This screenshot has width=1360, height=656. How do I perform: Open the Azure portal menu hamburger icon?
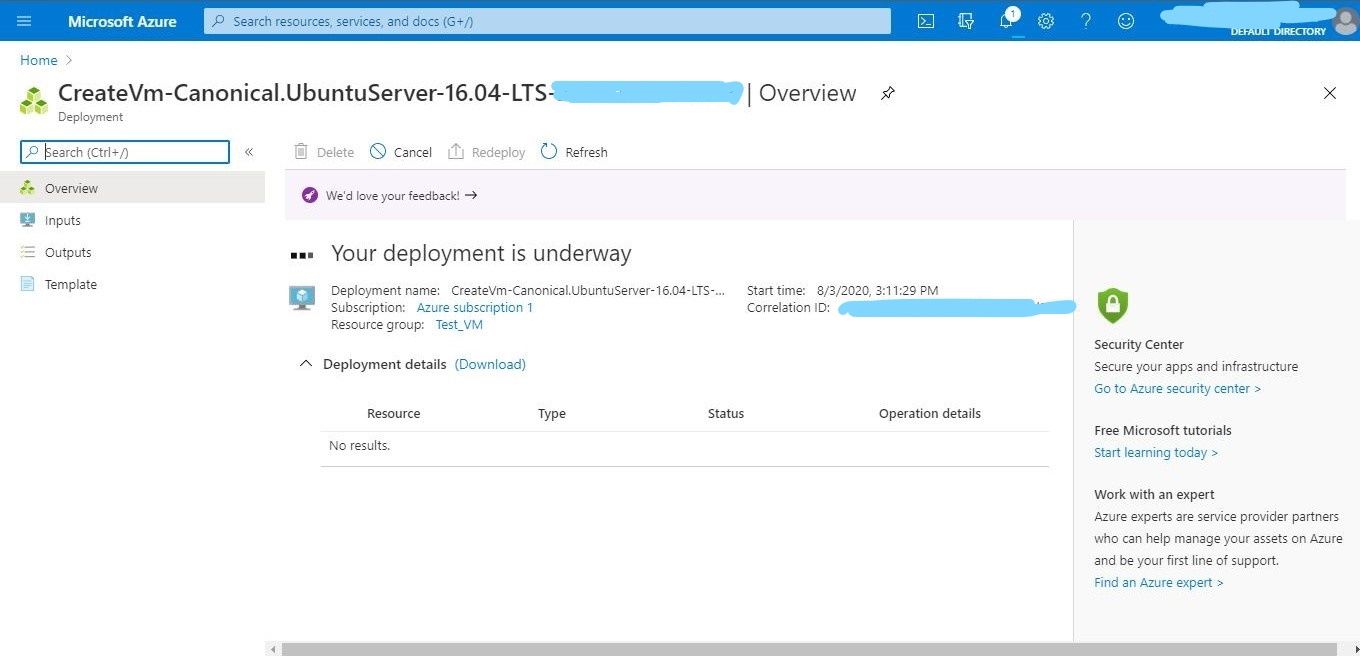click(x=24, y=20)
